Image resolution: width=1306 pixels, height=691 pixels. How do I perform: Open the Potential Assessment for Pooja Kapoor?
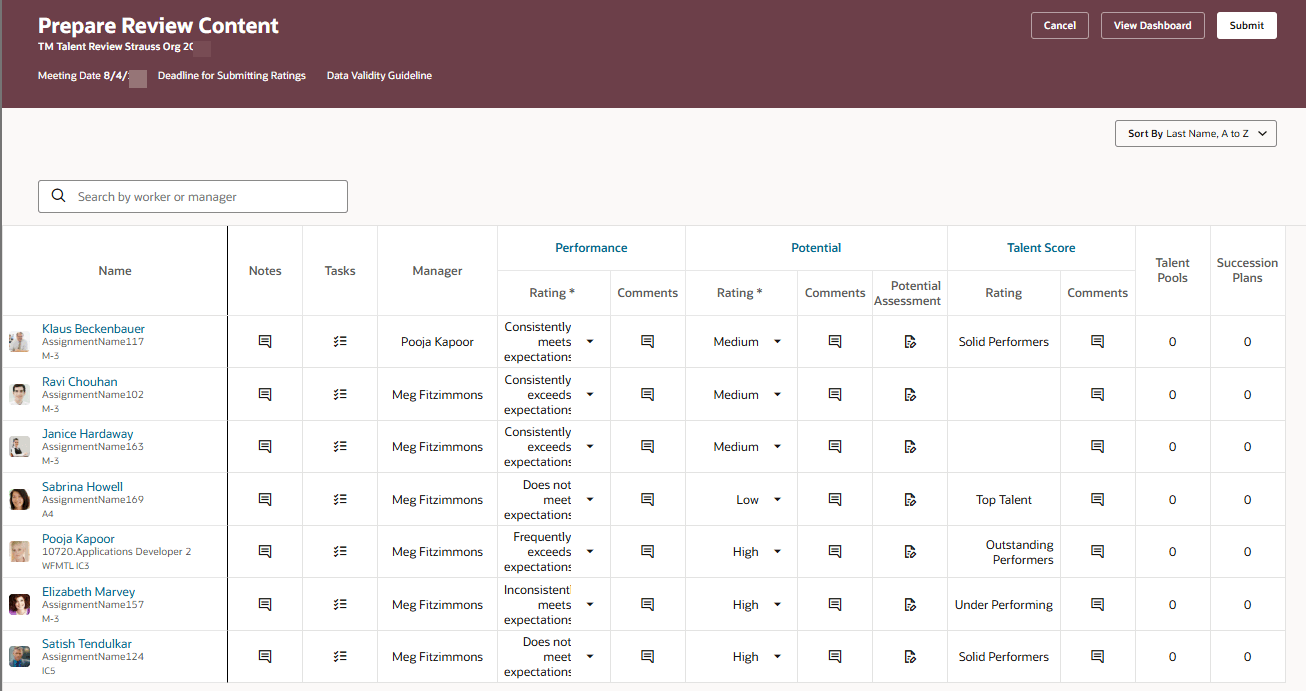(x=910, y=551)
